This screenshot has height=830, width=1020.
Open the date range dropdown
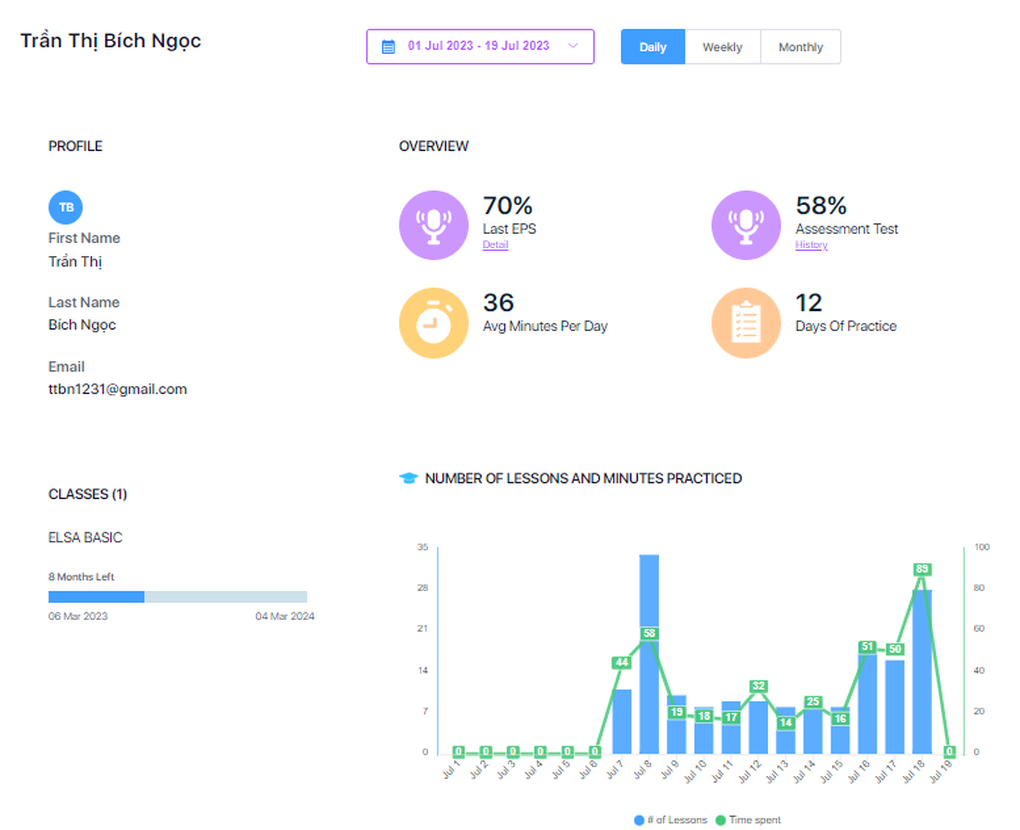478,46
